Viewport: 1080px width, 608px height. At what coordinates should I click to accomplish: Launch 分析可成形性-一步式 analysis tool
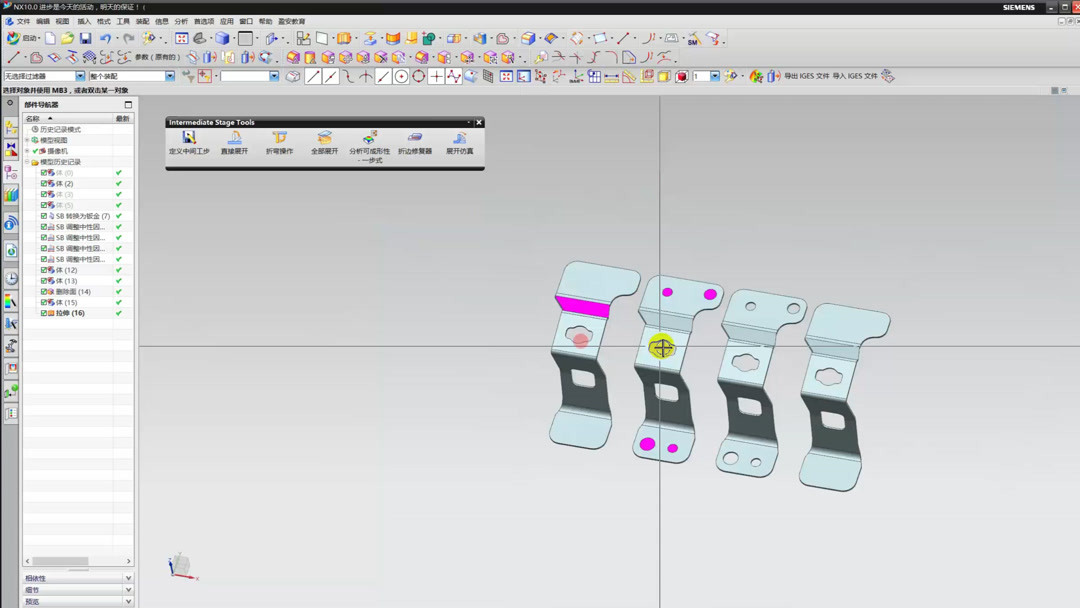point(370,140)
